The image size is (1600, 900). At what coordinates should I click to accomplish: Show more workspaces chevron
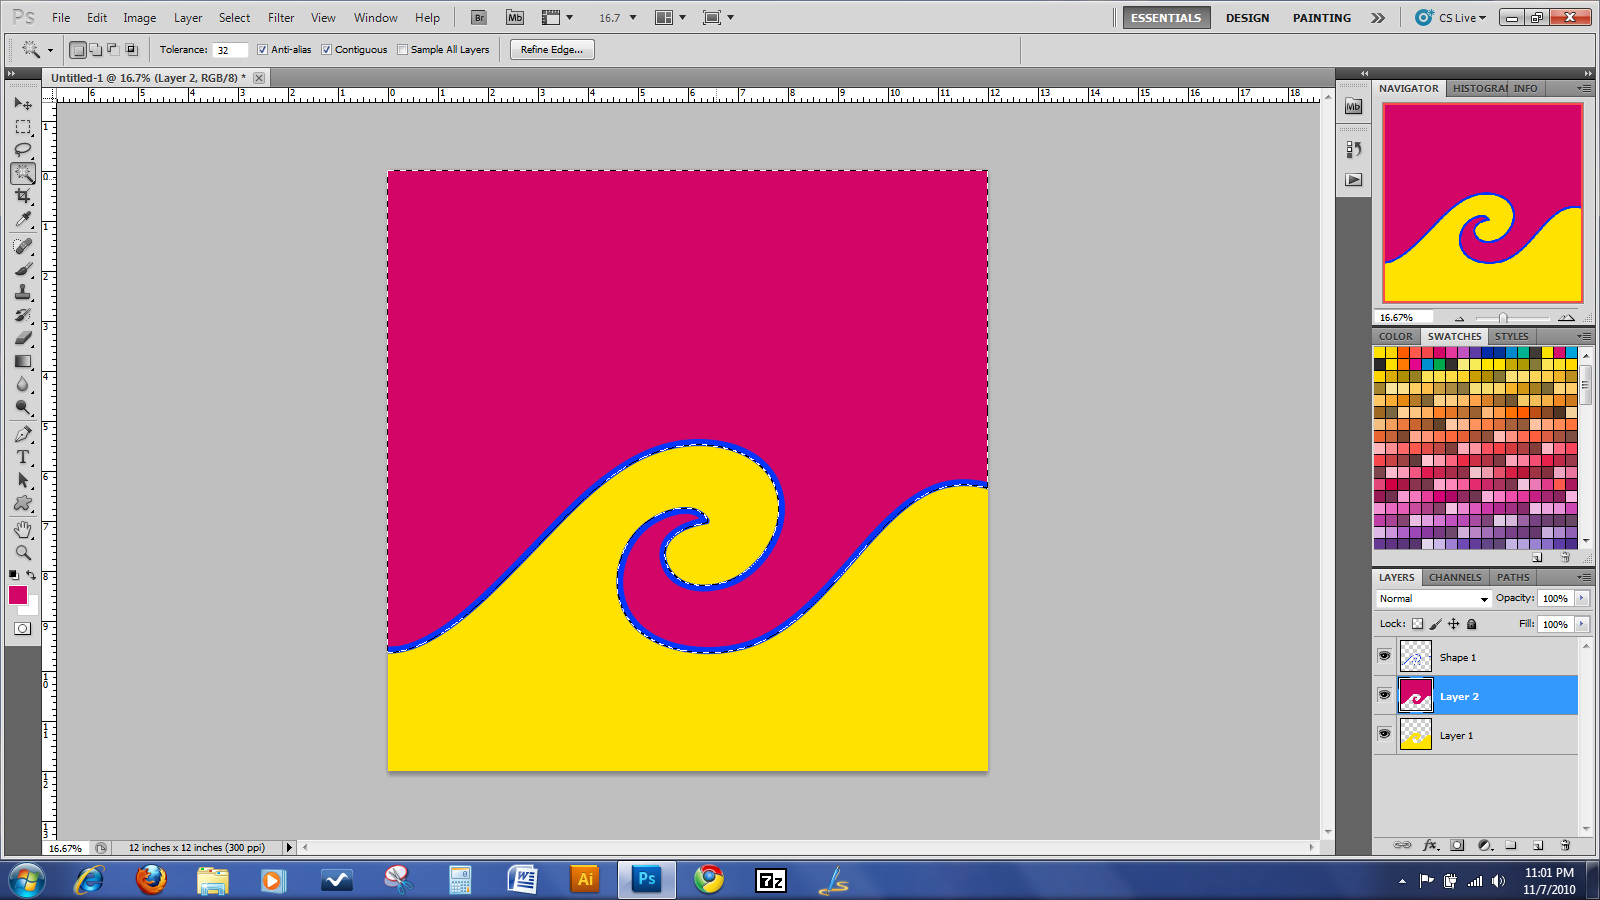(1378, 18)
